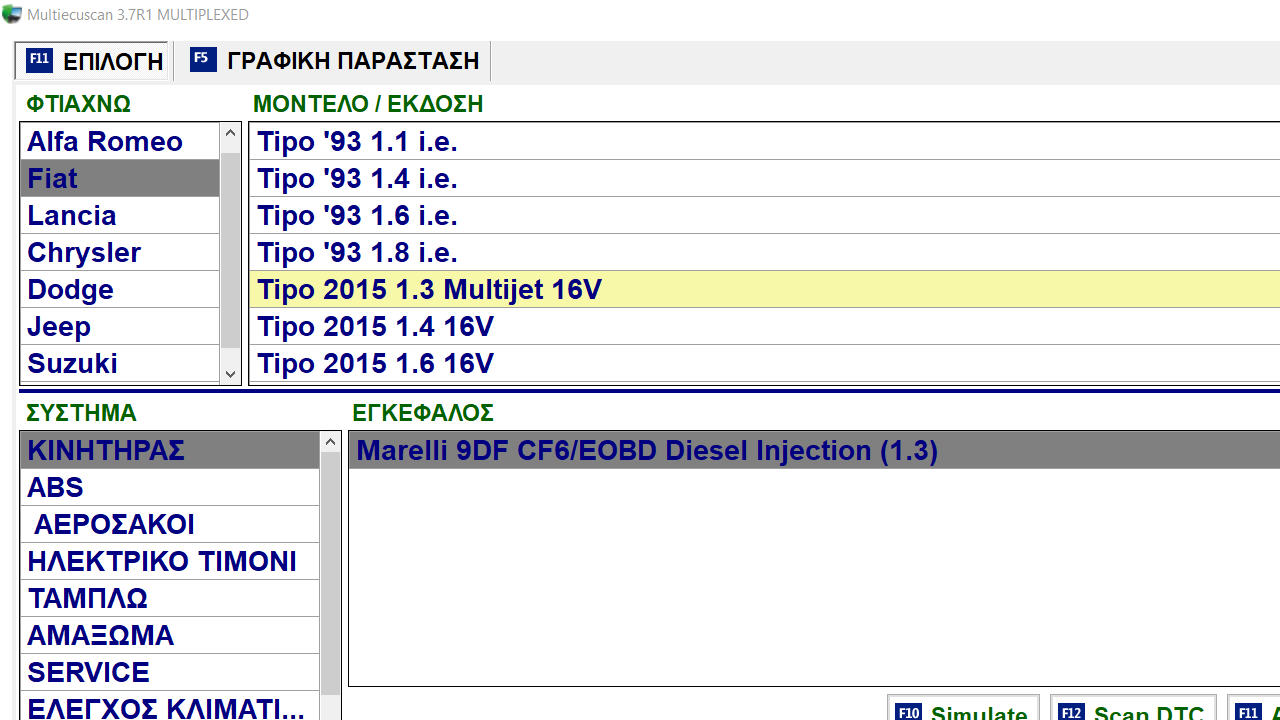This screenshot has height=720, width=1280.
Task: Select ΤΑΜΠΛΩ in the system list
Action: coord(170,598)
